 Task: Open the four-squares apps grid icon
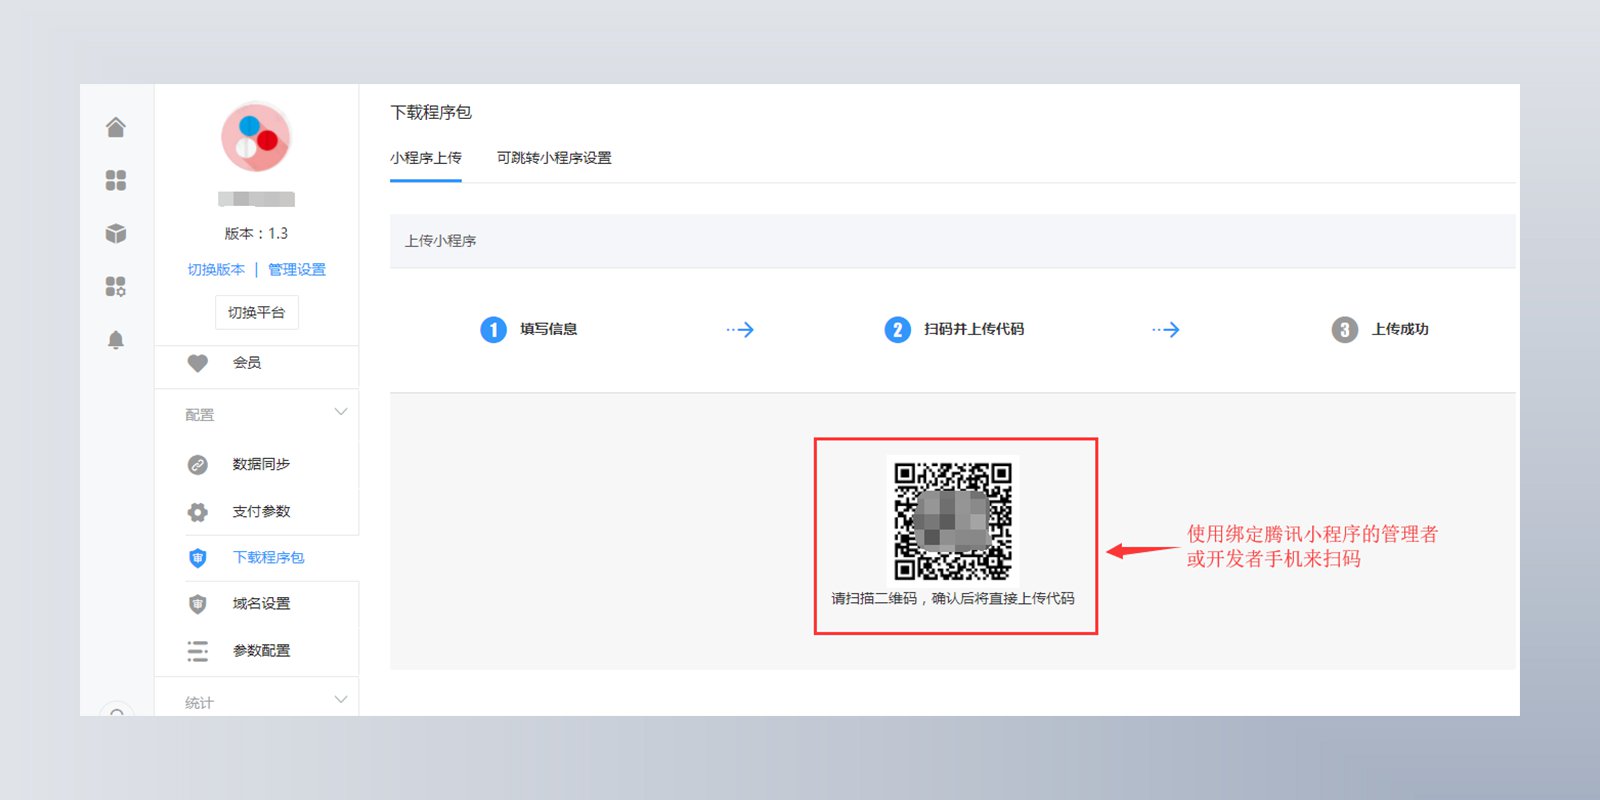[x=116, y=180]
